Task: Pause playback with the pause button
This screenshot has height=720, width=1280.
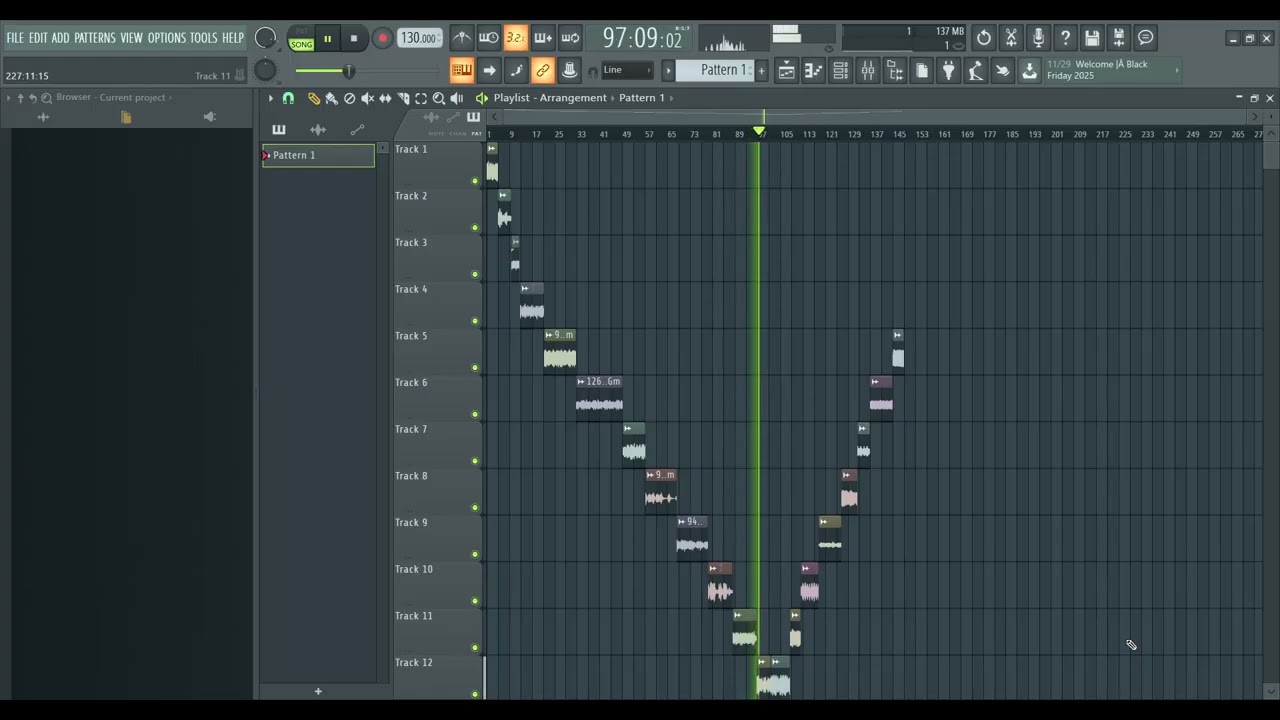Action: click(x=327, y=39)
